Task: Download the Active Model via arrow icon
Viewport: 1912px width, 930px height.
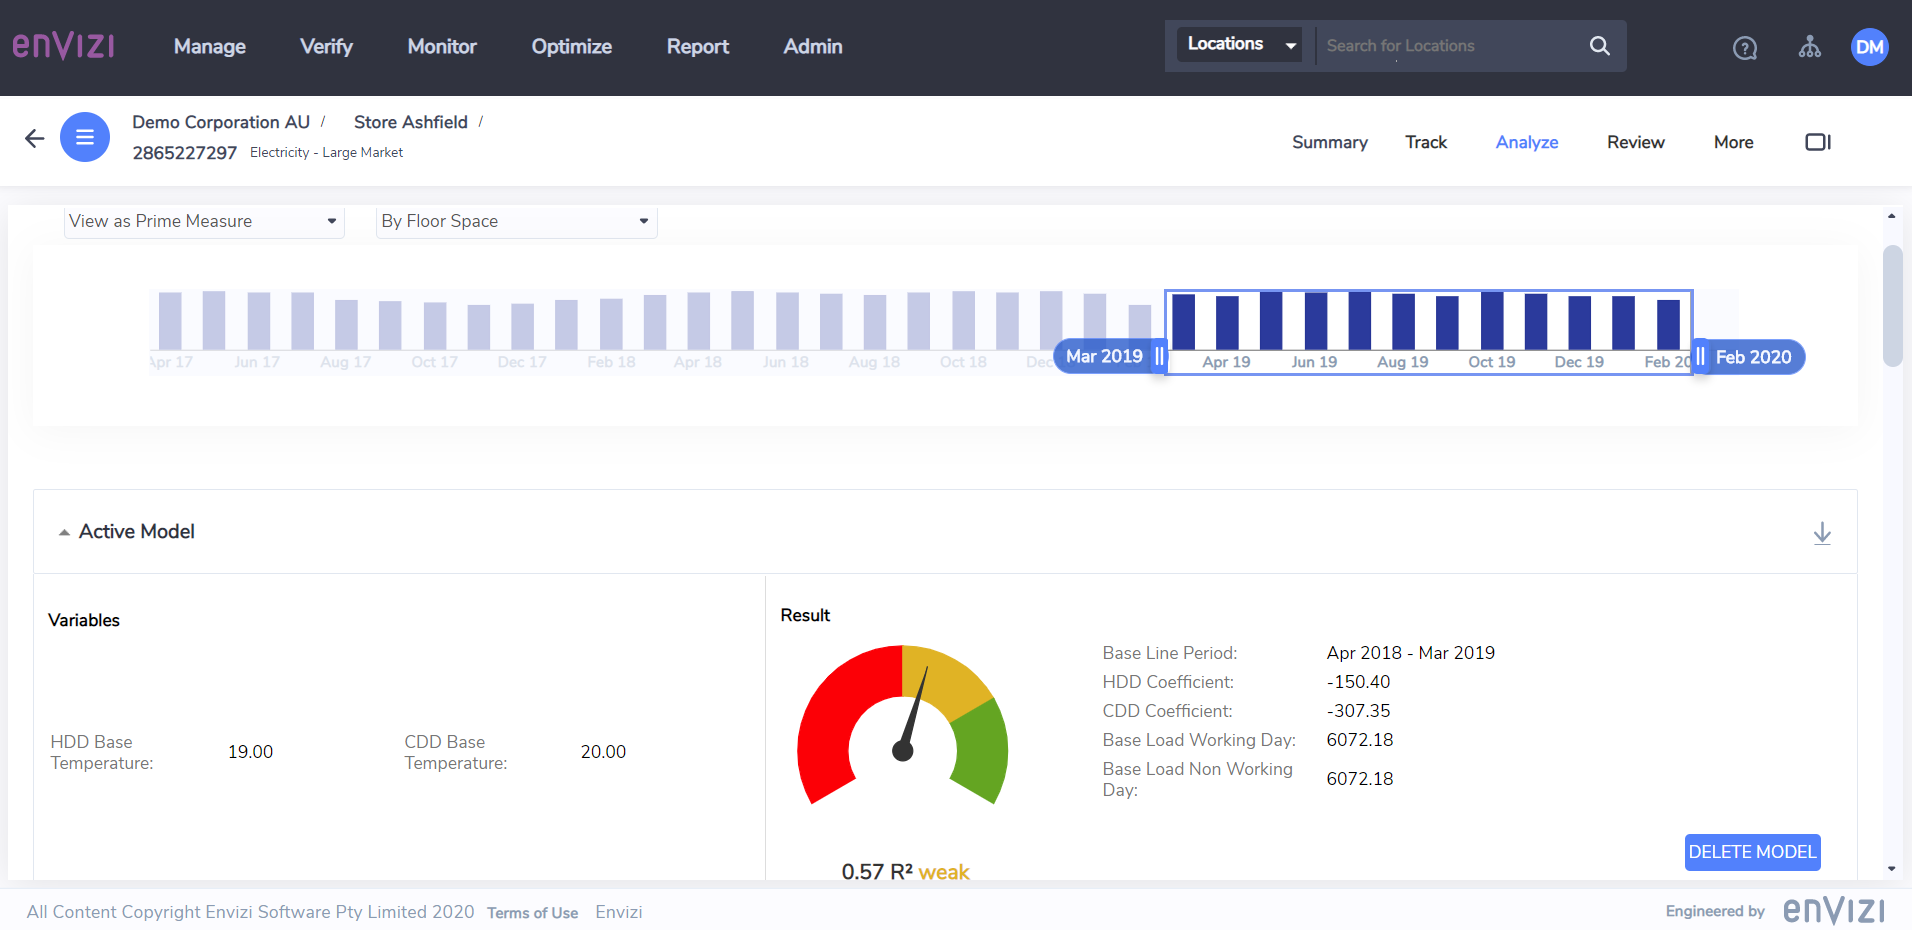Action: pos(1822,533)
